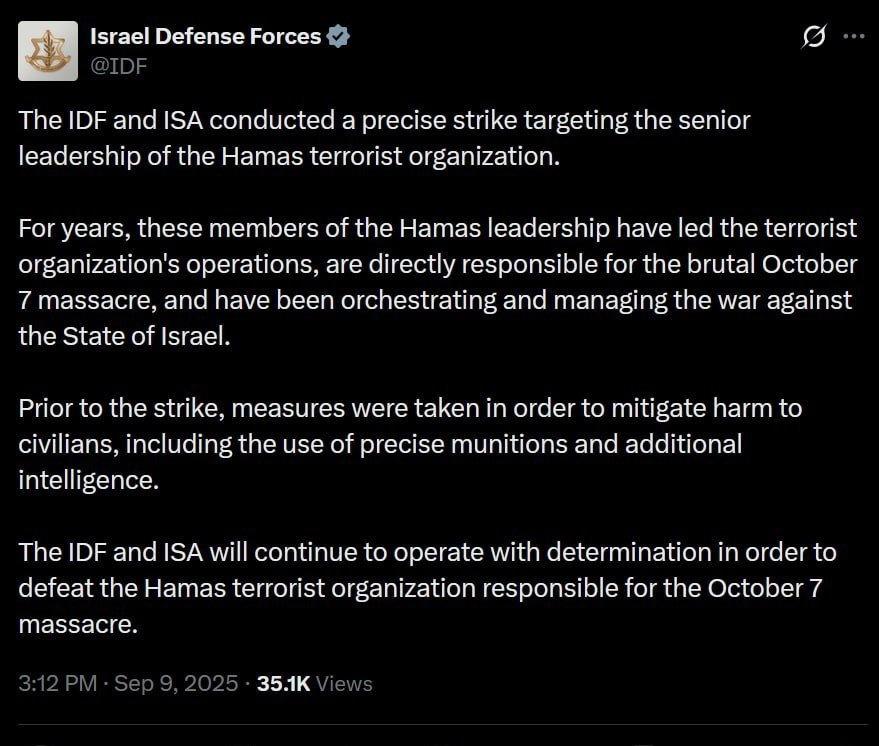This screenshot has height=746, width=879.
Task: Open the Grok explain-this-post icon
Action: [813, 36]
